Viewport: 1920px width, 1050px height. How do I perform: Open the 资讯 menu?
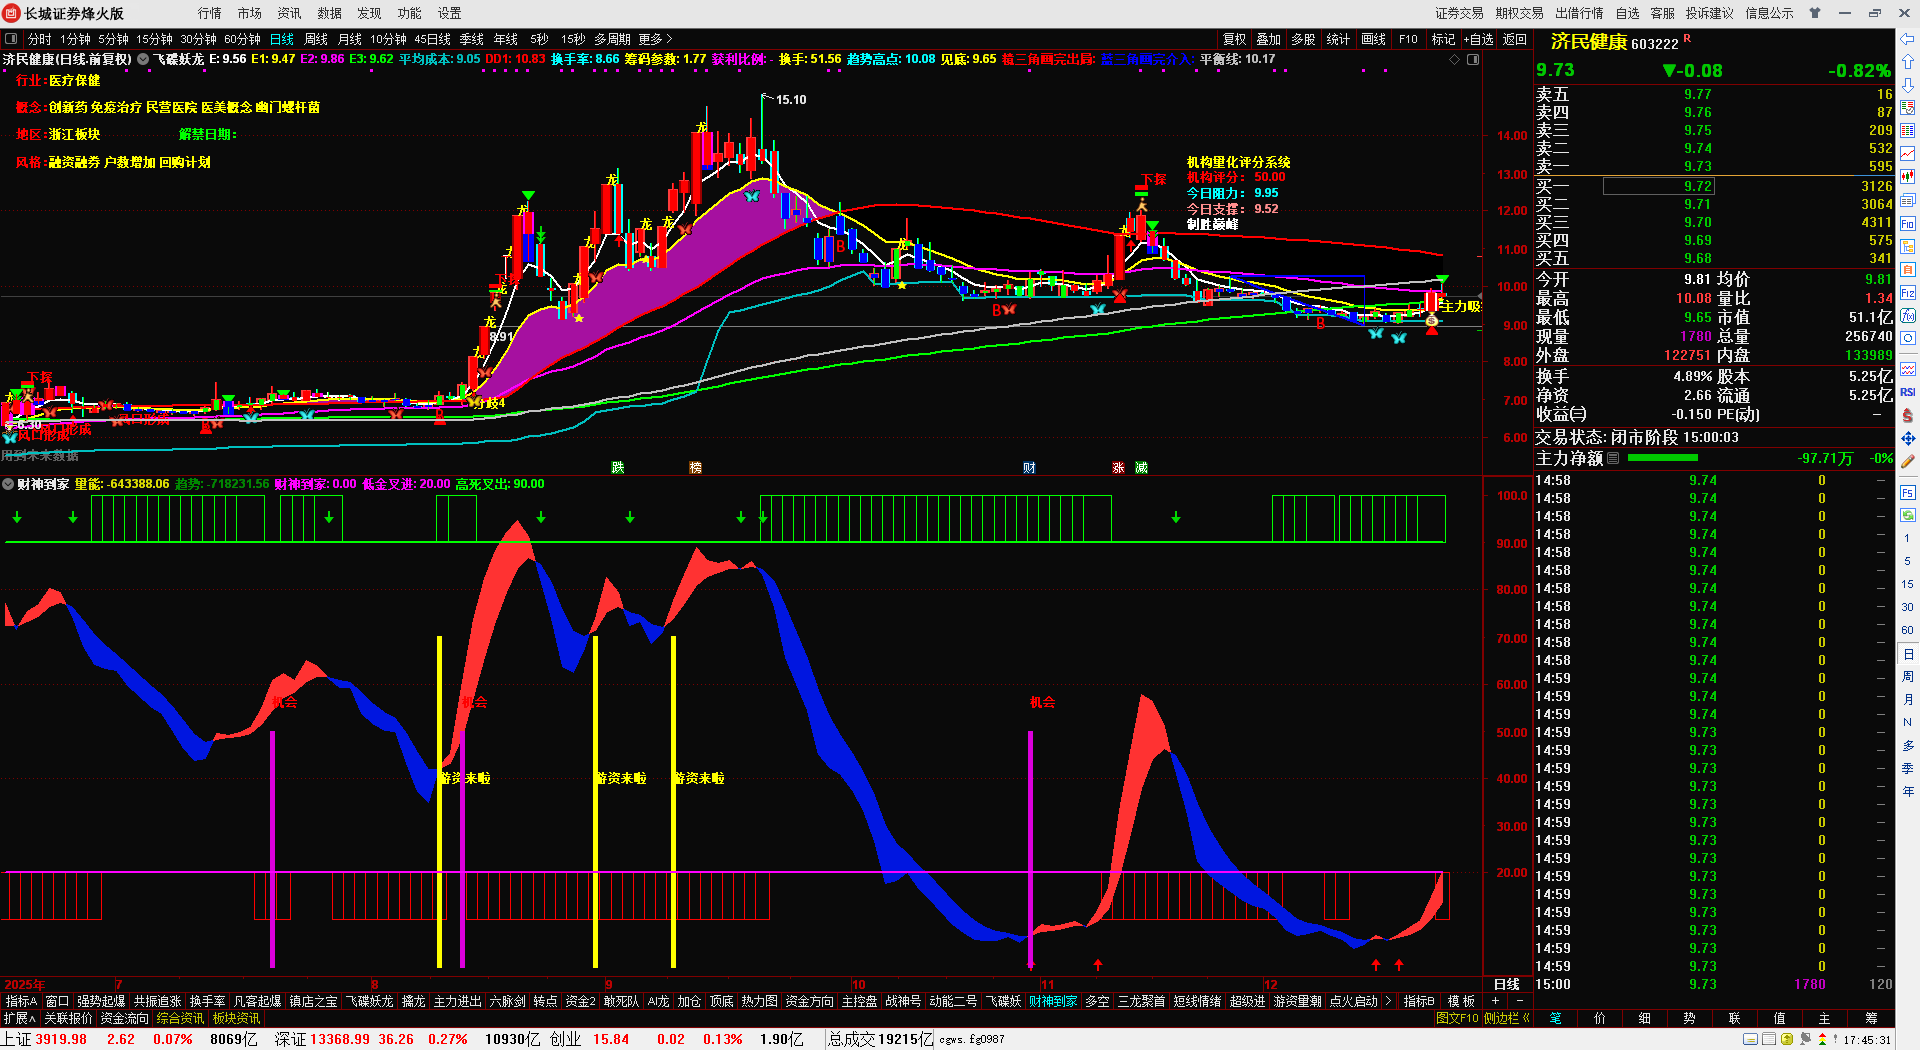tap(290, 13)
